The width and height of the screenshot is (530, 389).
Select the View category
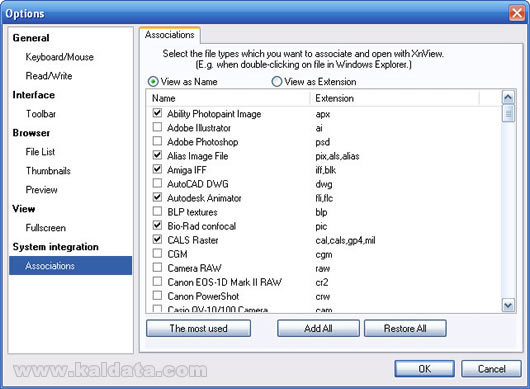pos(24,209)
